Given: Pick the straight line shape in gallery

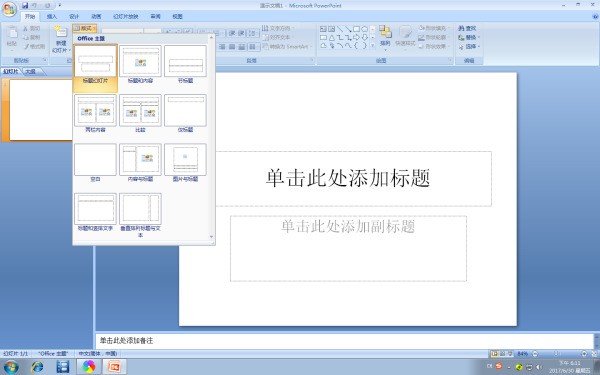Looking at the screenshot, I should tap(339, 29).
